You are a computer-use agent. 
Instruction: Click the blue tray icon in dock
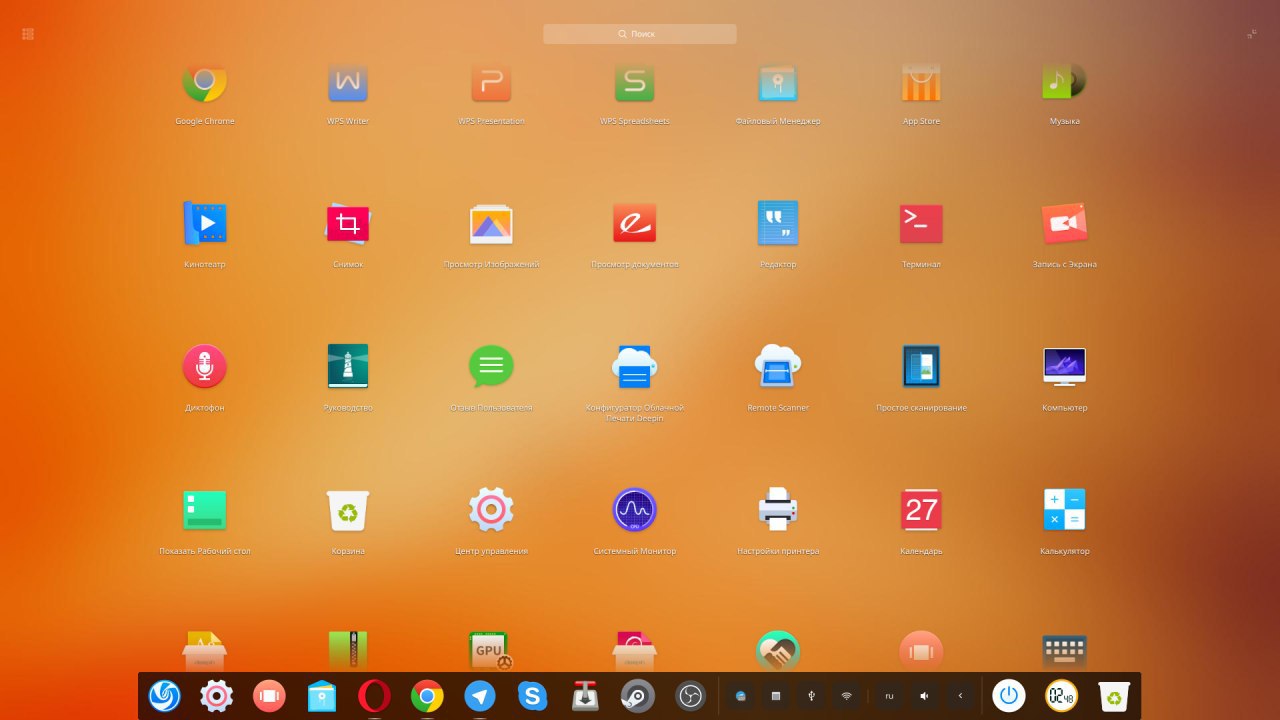pos(741,696)
